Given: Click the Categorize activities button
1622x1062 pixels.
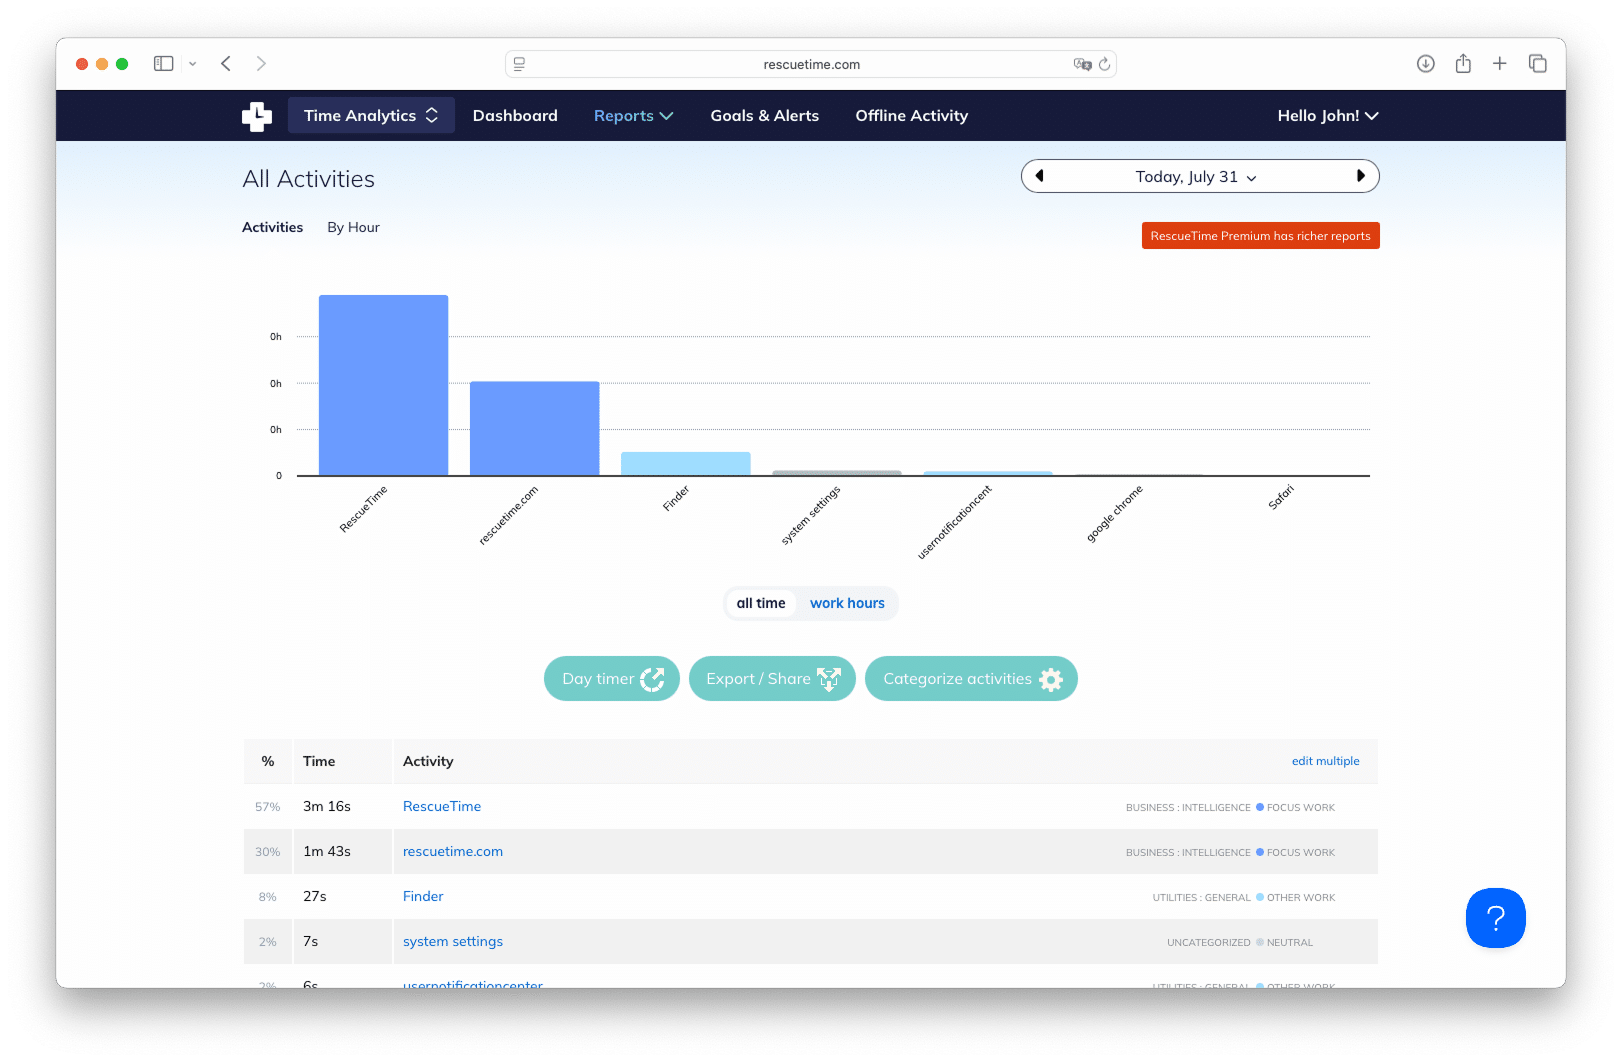Looking at the screenshot, I should [971, 679].
